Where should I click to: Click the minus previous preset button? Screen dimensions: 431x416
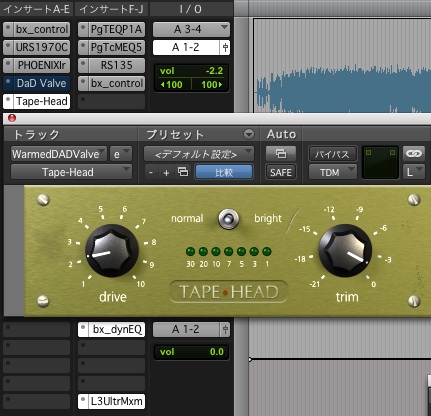[x=151, y=172]
